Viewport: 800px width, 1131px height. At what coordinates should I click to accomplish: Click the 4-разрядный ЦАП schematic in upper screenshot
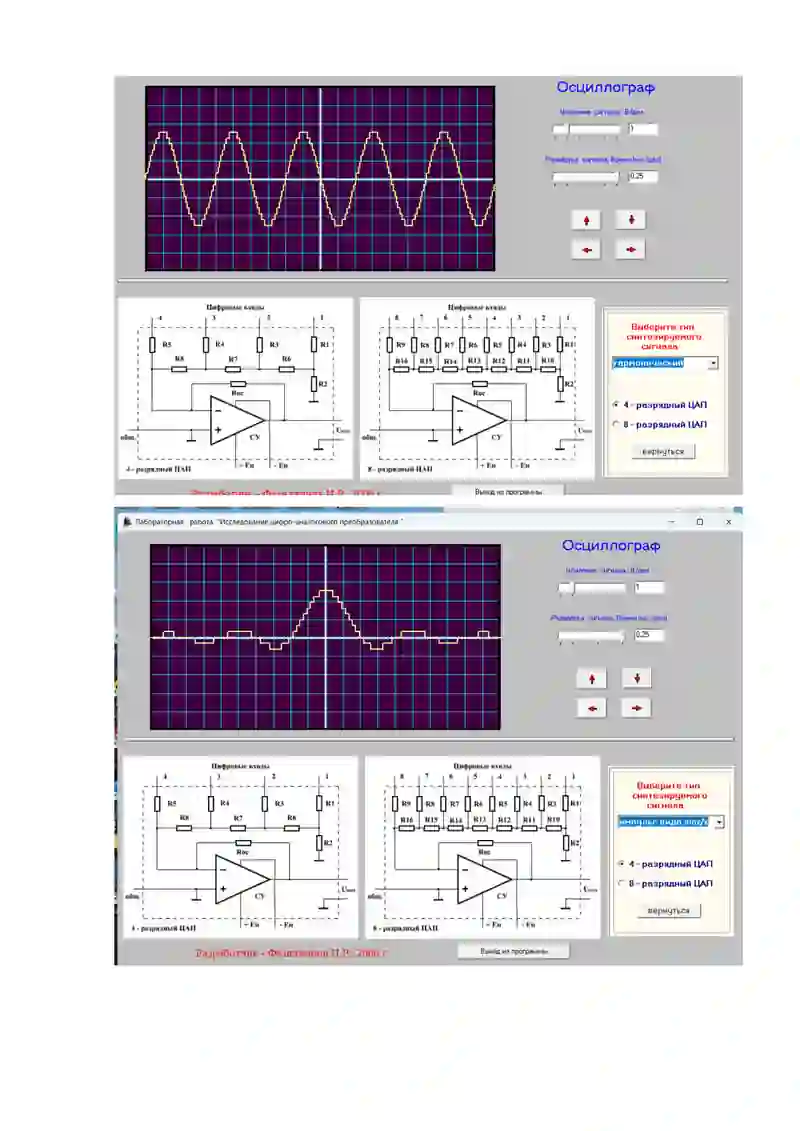pos(235,388)
